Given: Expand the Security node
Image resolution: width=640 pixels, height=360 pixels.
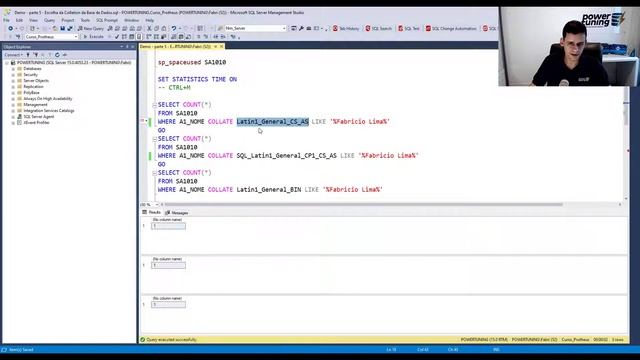Looking at the screenshot, I should pyautogui.click(x=13, y=75).
